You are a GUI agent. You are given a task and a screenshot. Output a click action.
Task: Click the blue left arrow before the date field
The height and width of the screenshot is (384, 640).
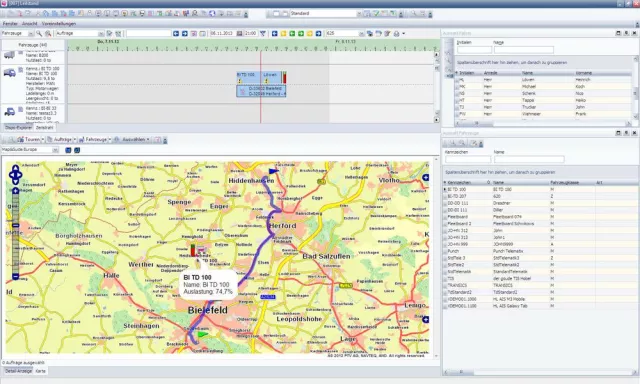[x=176, y=33]
